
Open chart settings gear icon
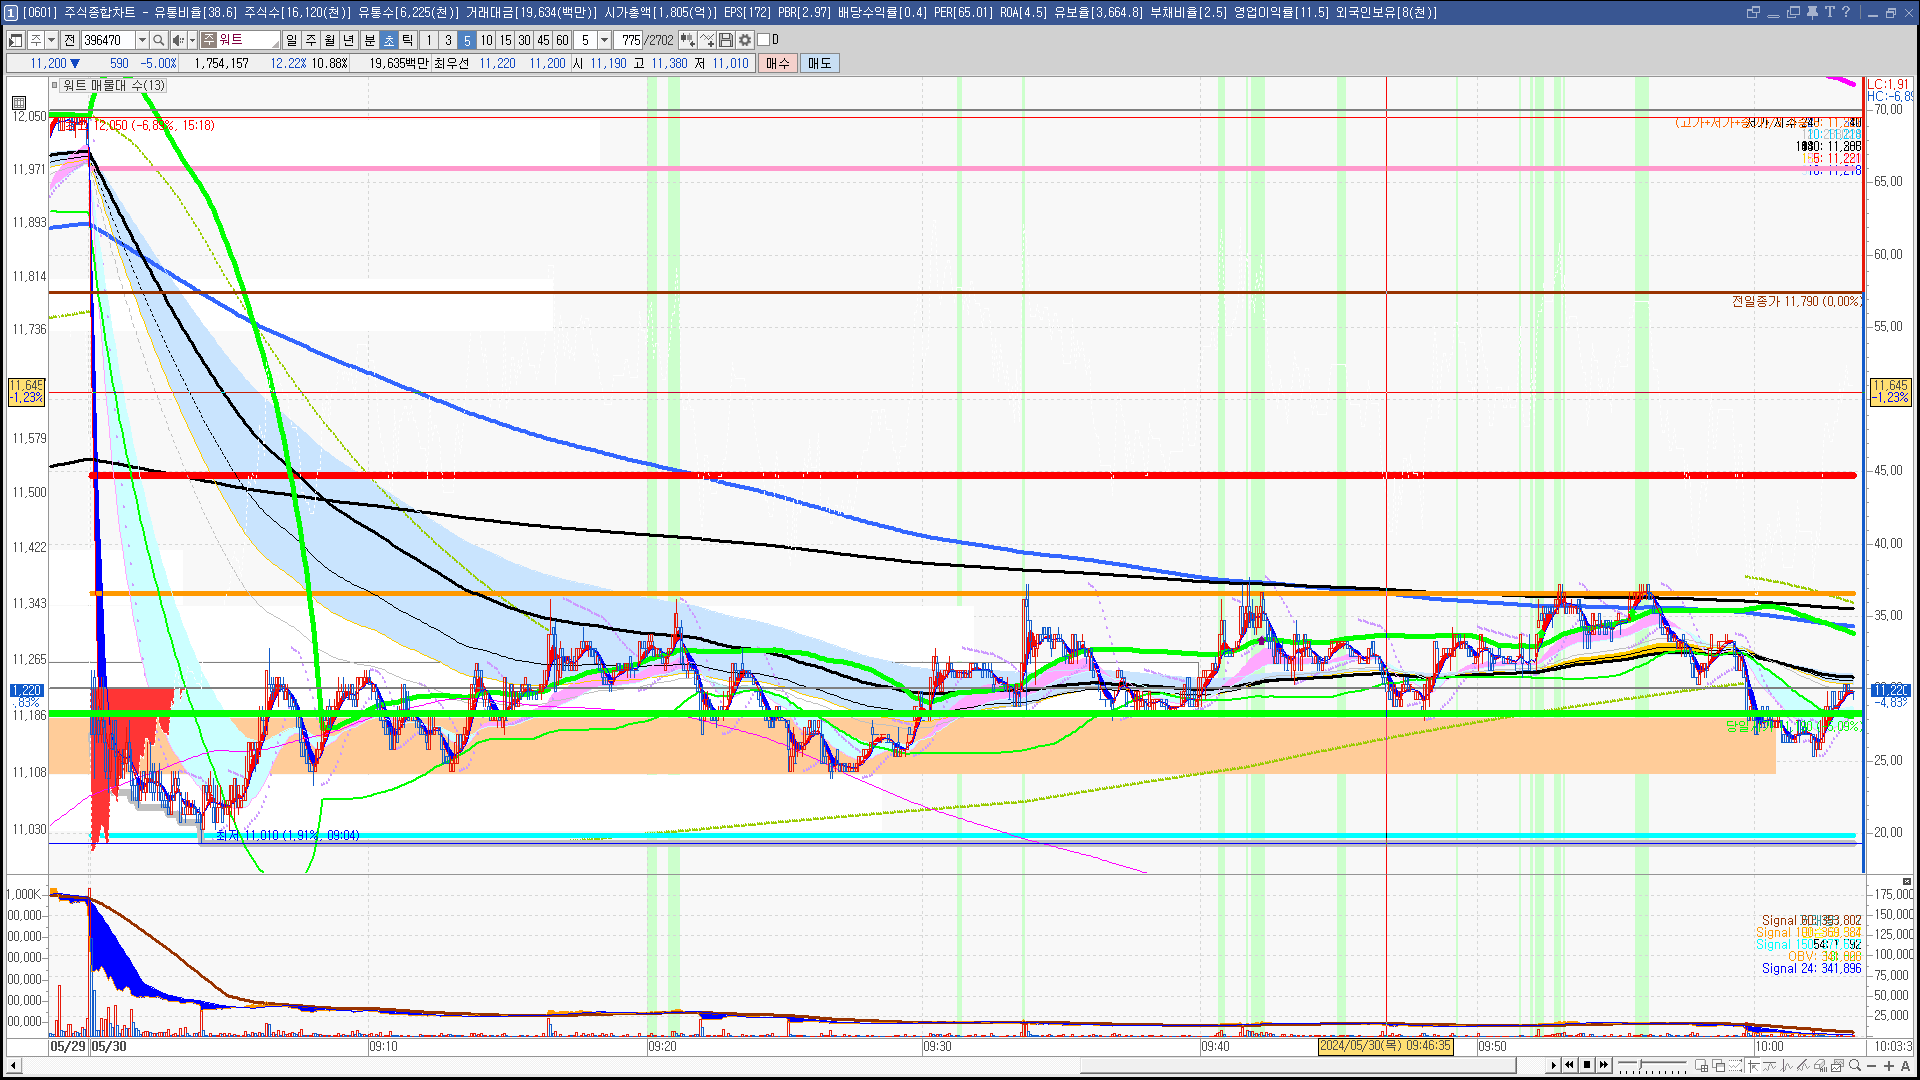pyautogui.click(x=745, y=40)
